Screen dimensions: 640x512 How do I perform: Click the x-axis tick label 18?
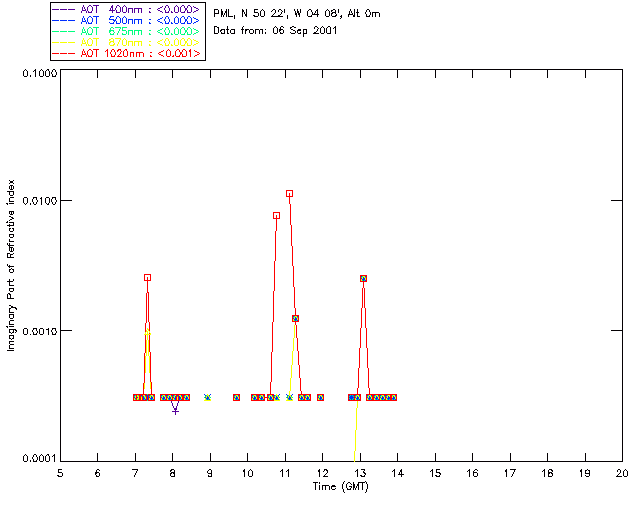pyautogui.click(x=547, y=473)
